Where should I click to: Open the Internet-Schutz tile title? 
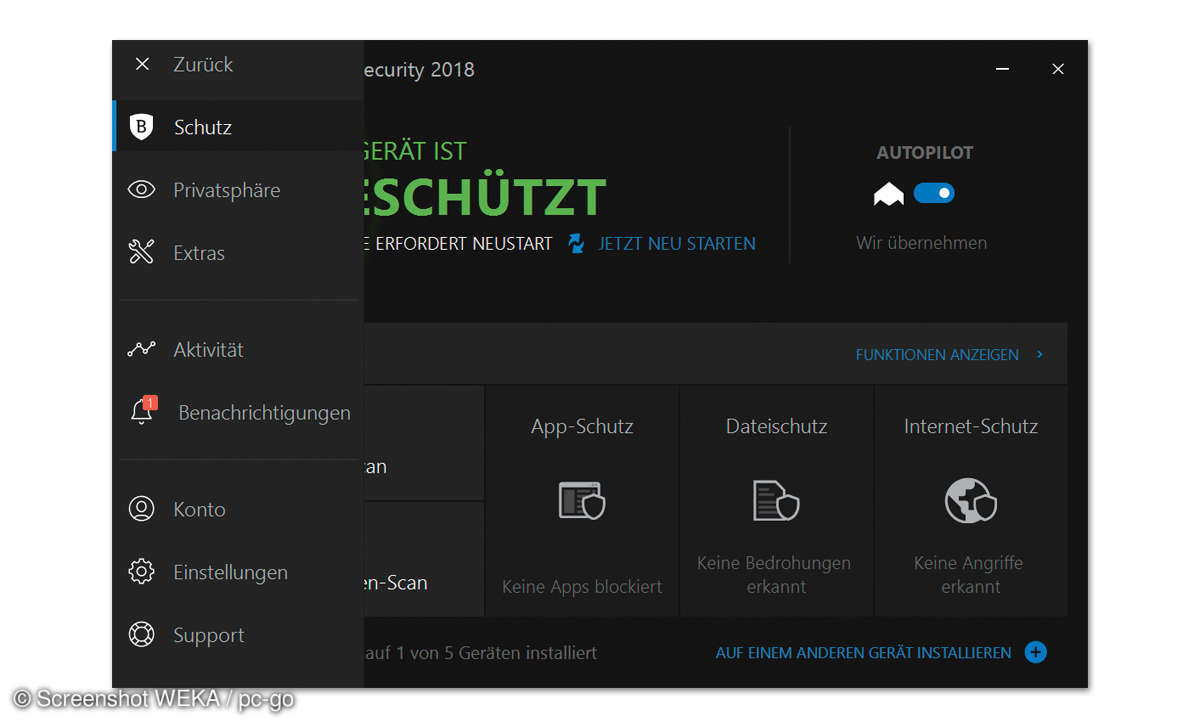click(971, 426)
